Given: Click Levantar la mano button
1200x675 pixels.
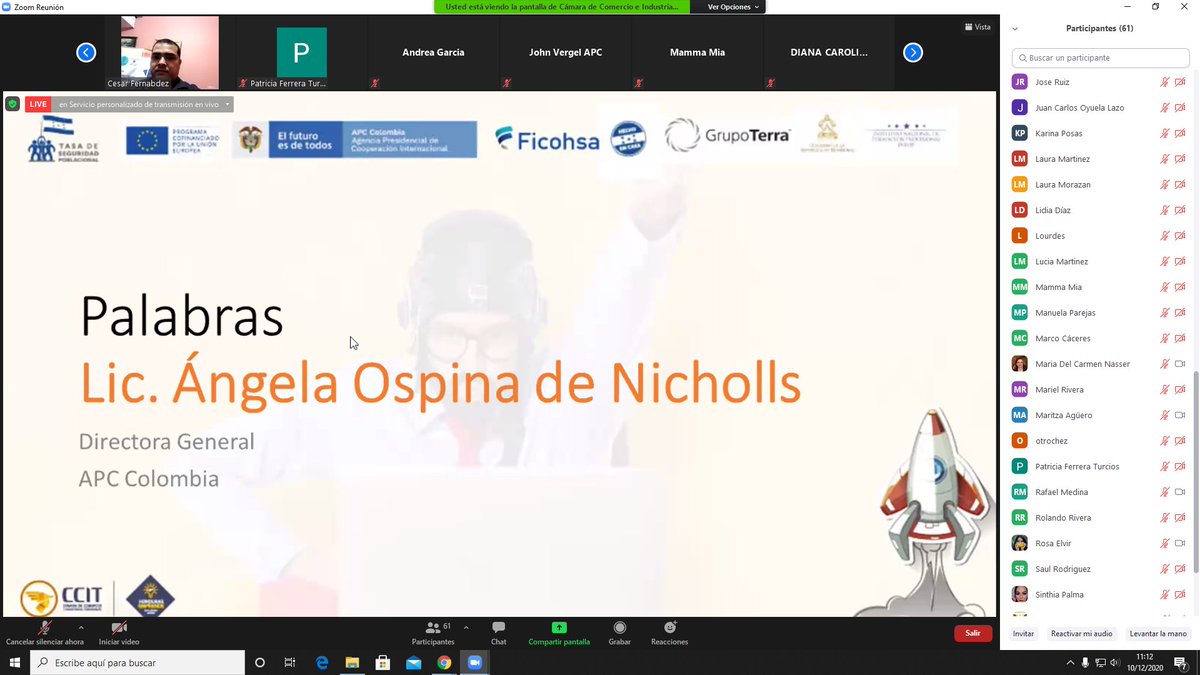Looking at the screenshot, I should 1158,633.
